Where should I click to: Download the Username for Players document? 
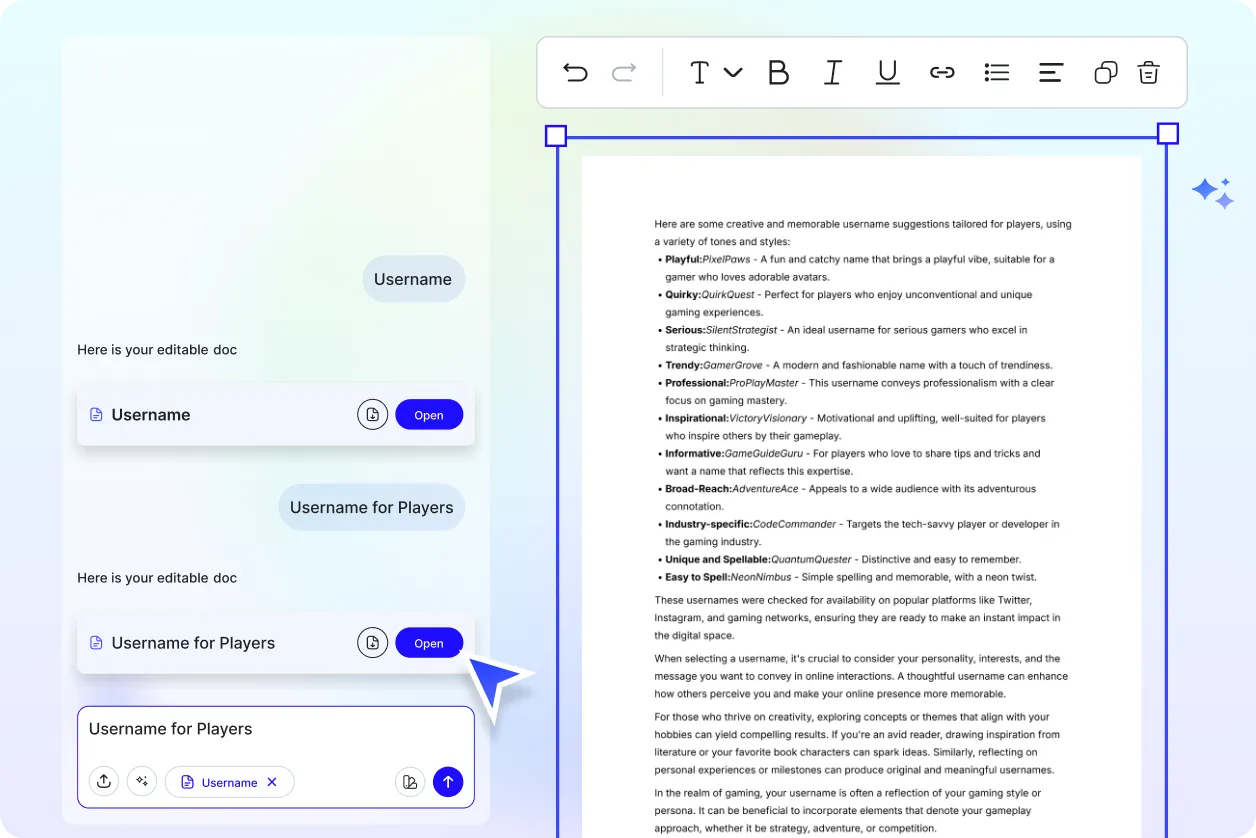pyautogui.click(x=372, y=643)
